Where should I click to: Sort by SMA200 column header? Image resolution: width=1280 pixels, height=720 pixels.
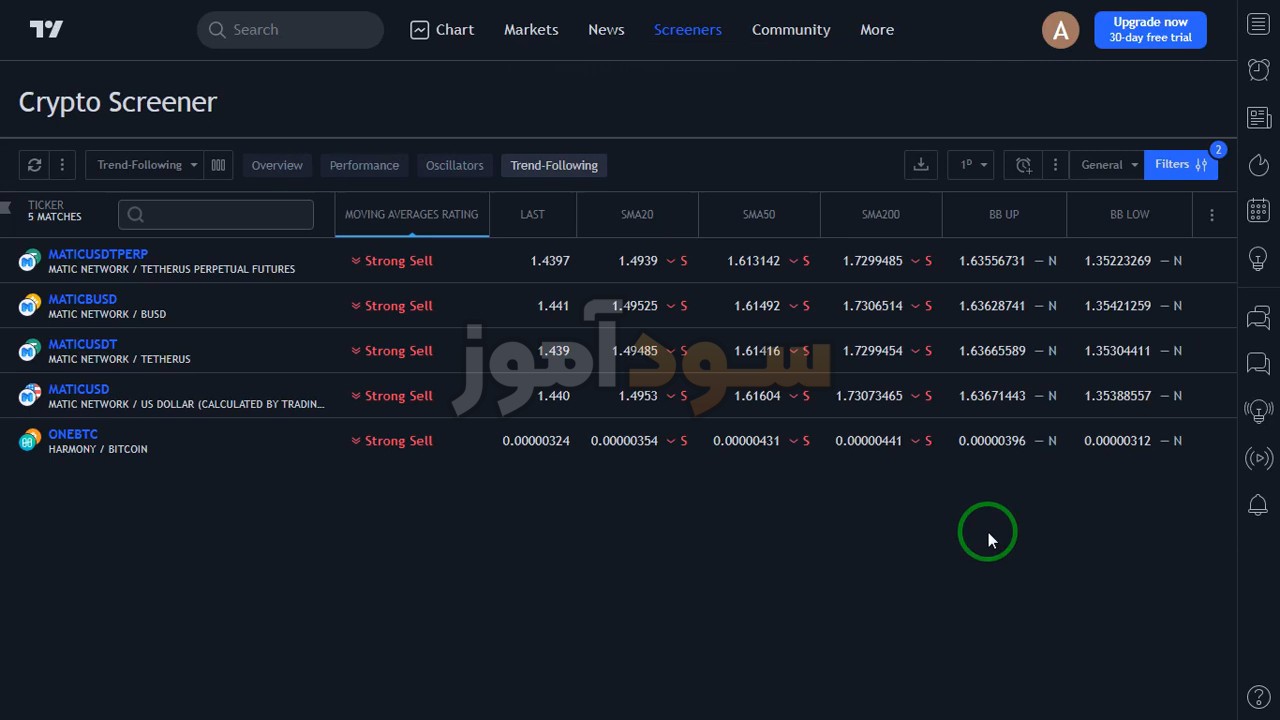(x=881, y=214)
